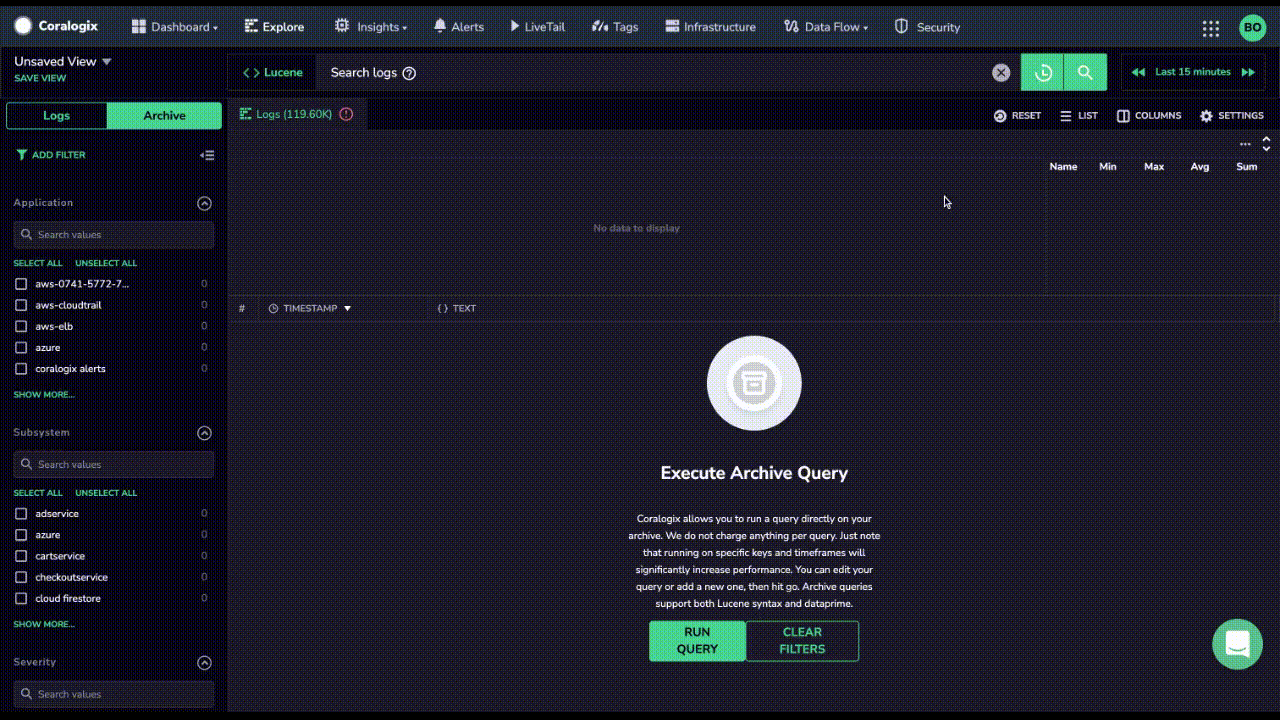The height and width of the screenshot is (720, 1280).
Task: Check the cloud firestore subsystem
Action: [21, 598]
